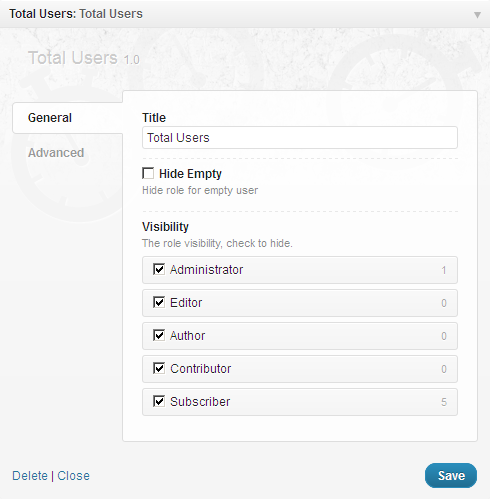Image resolution: width=490 pixels, height=499 pixels.
Task: Toggle the Author role checkbox
Action: [x=159, y=335]
